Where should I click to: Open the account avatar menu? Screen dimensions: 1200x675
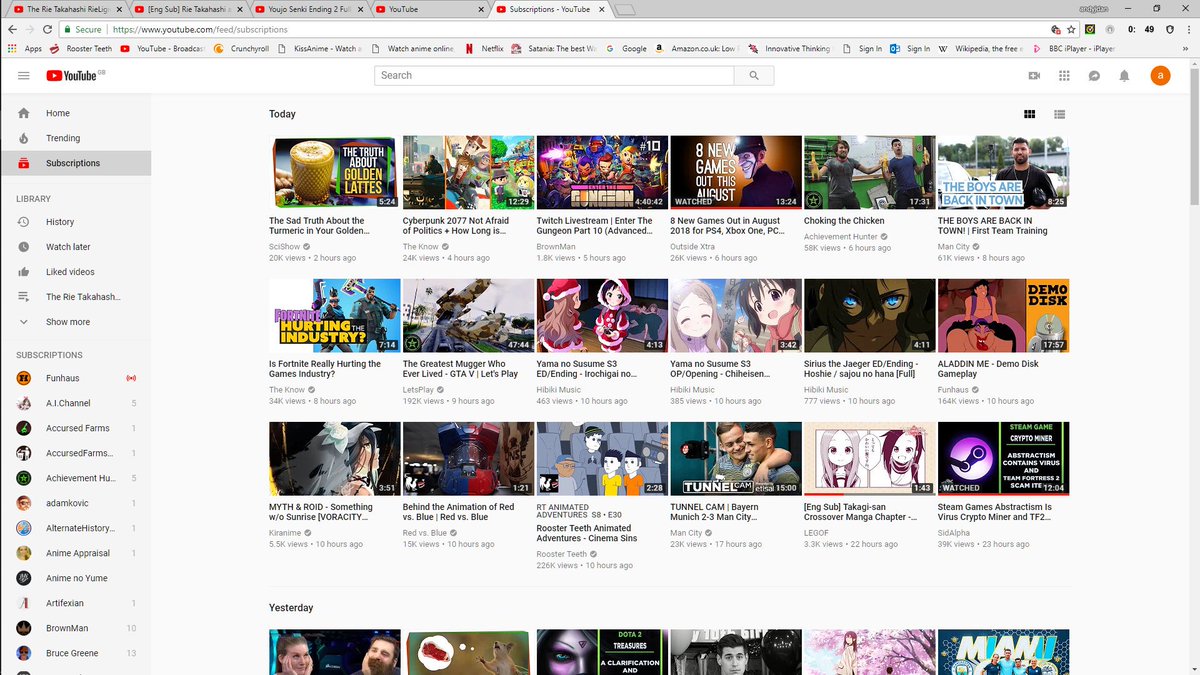pos(1160,75)
